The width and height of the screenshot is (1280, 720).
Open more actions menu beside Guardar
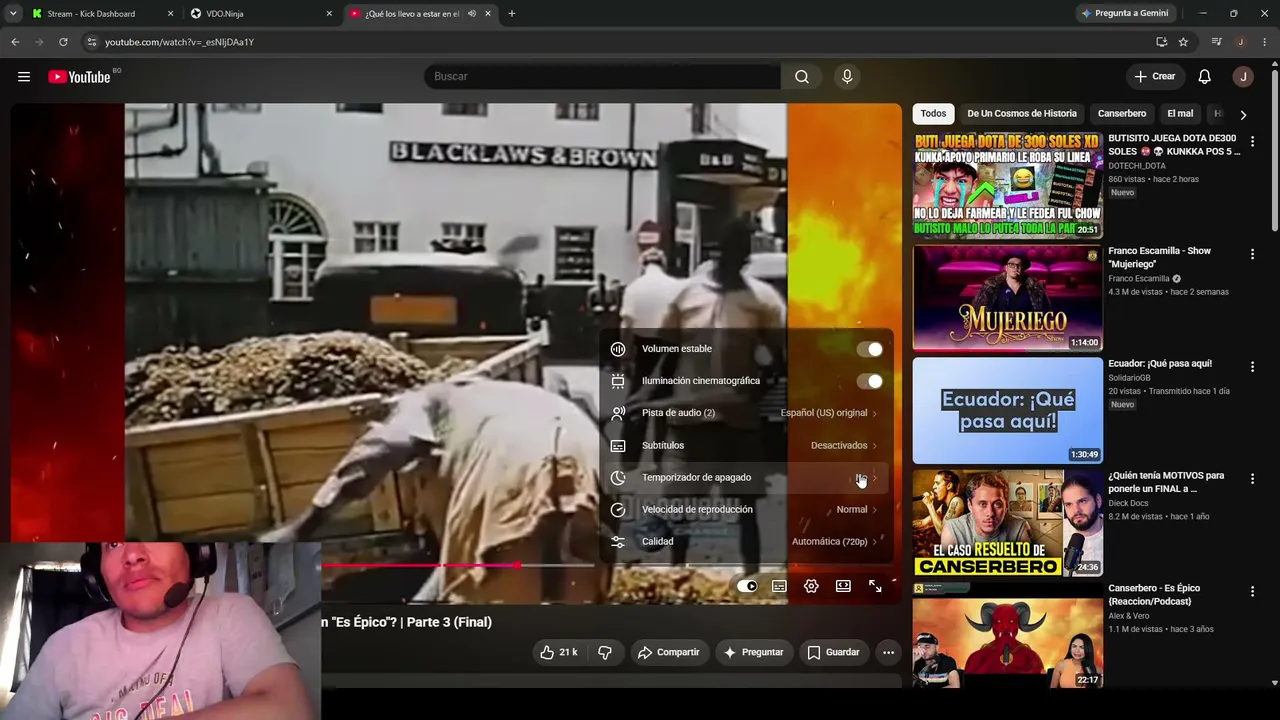(x=888, y=652)
